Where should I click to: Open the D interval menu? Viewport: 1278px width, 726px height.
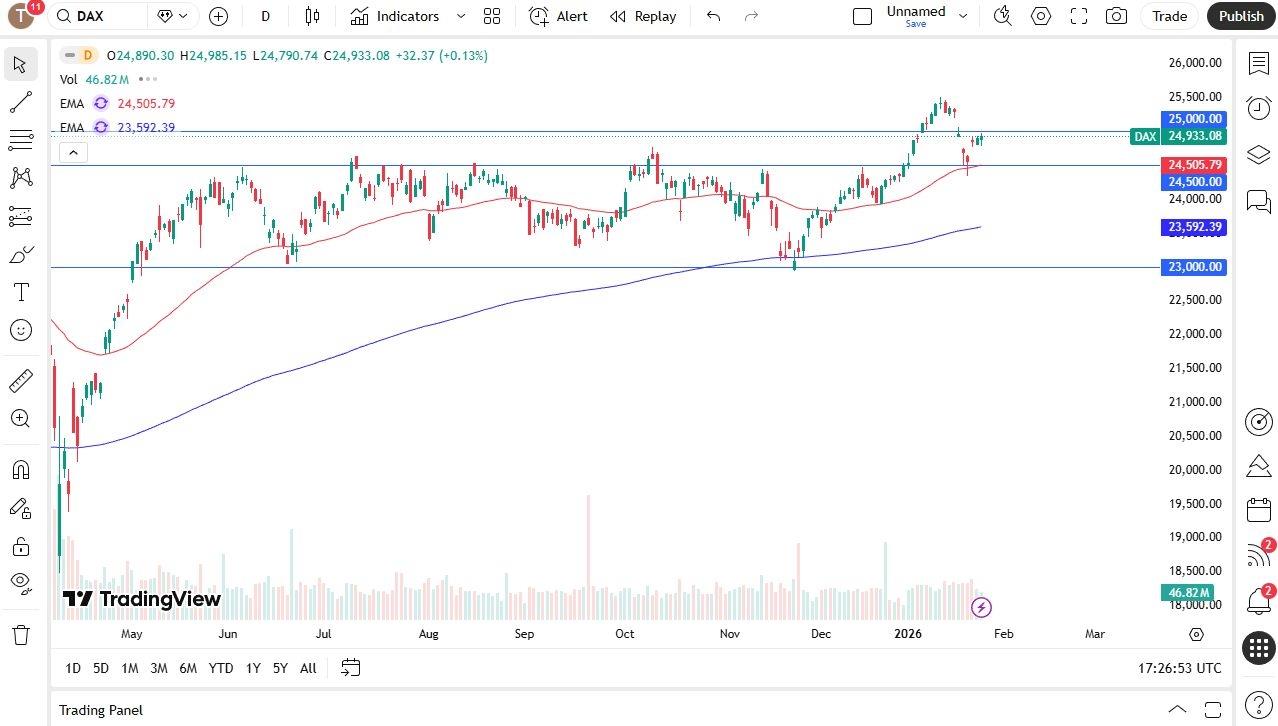click(264, 16)
